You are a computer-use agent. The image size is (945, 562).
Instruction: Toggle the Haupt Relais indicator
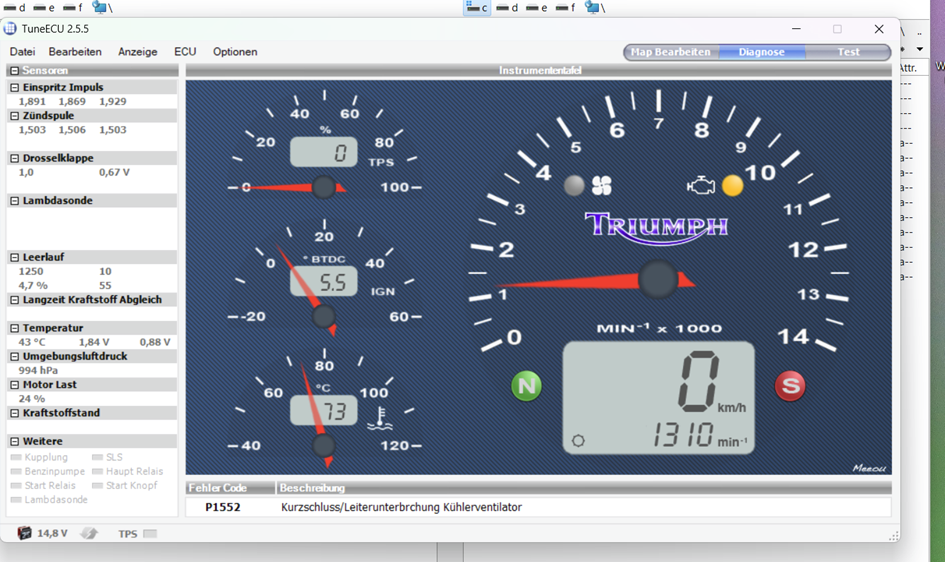[97, 471]
